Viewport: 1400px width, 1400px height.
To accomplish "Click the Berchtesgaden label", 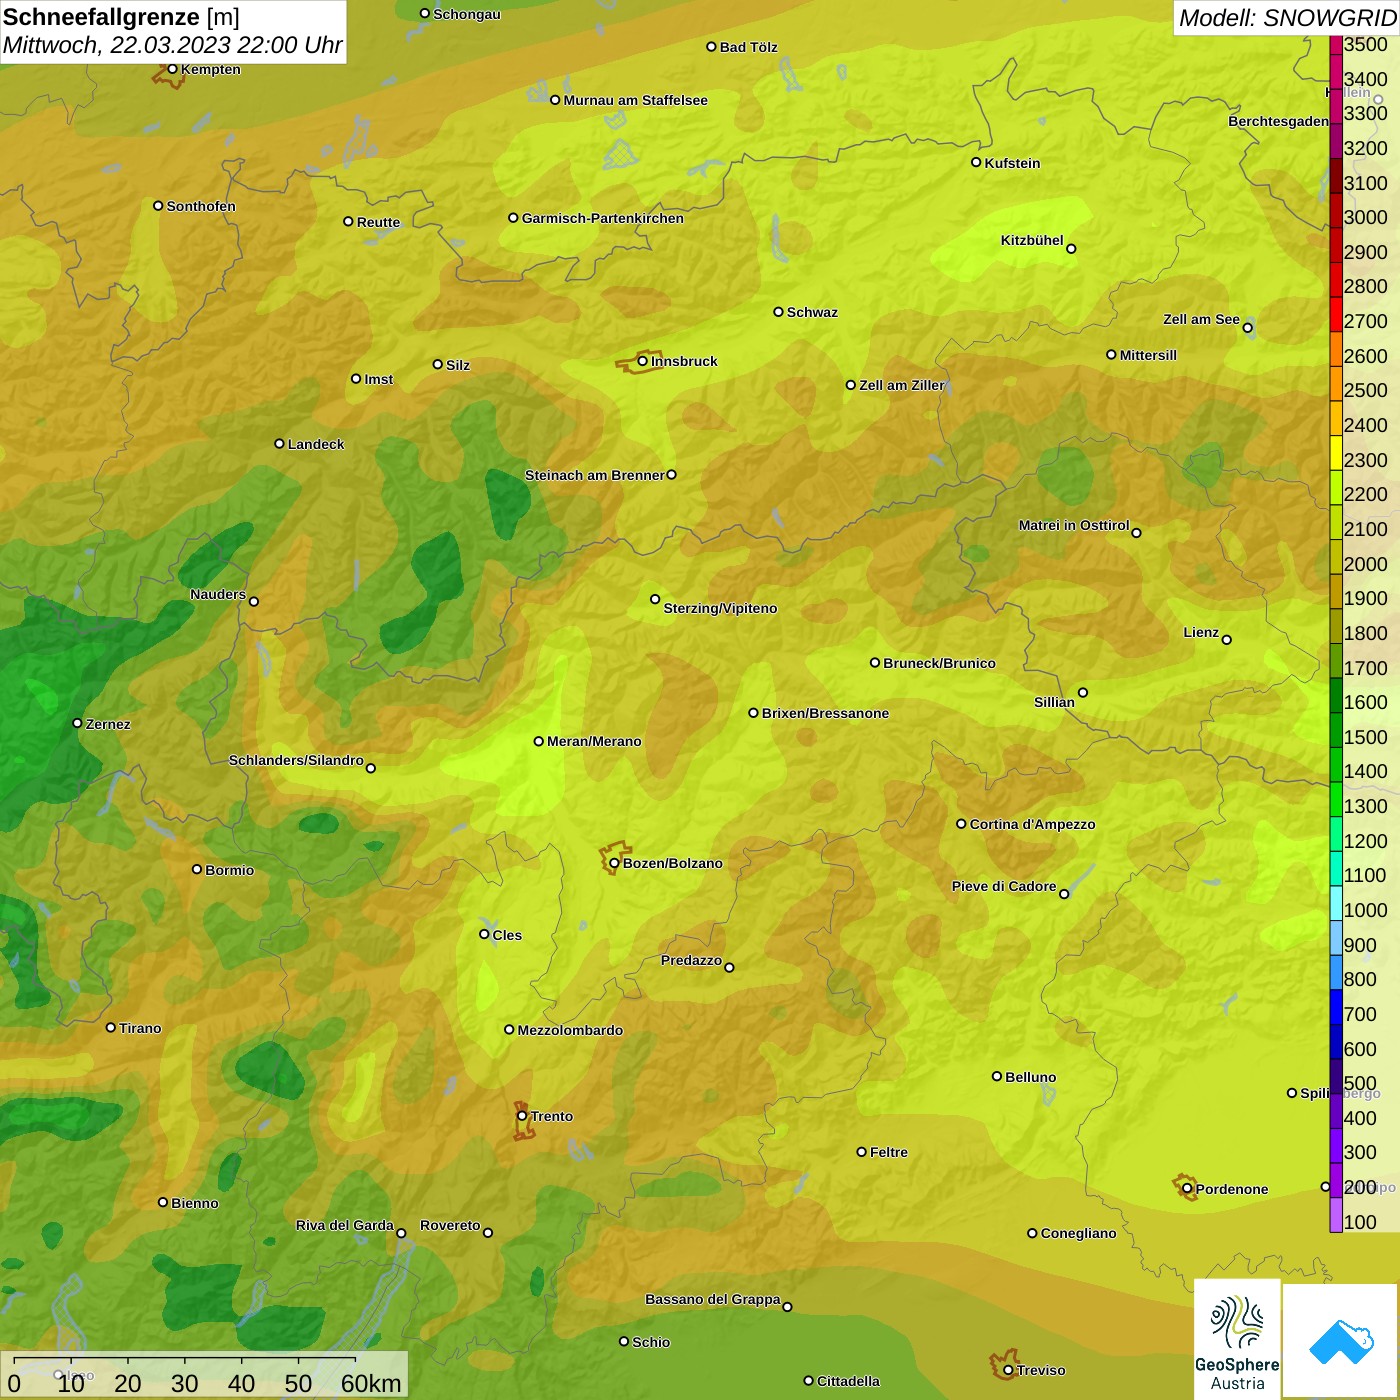I will pyautogui.click(x=1279, y=121).
